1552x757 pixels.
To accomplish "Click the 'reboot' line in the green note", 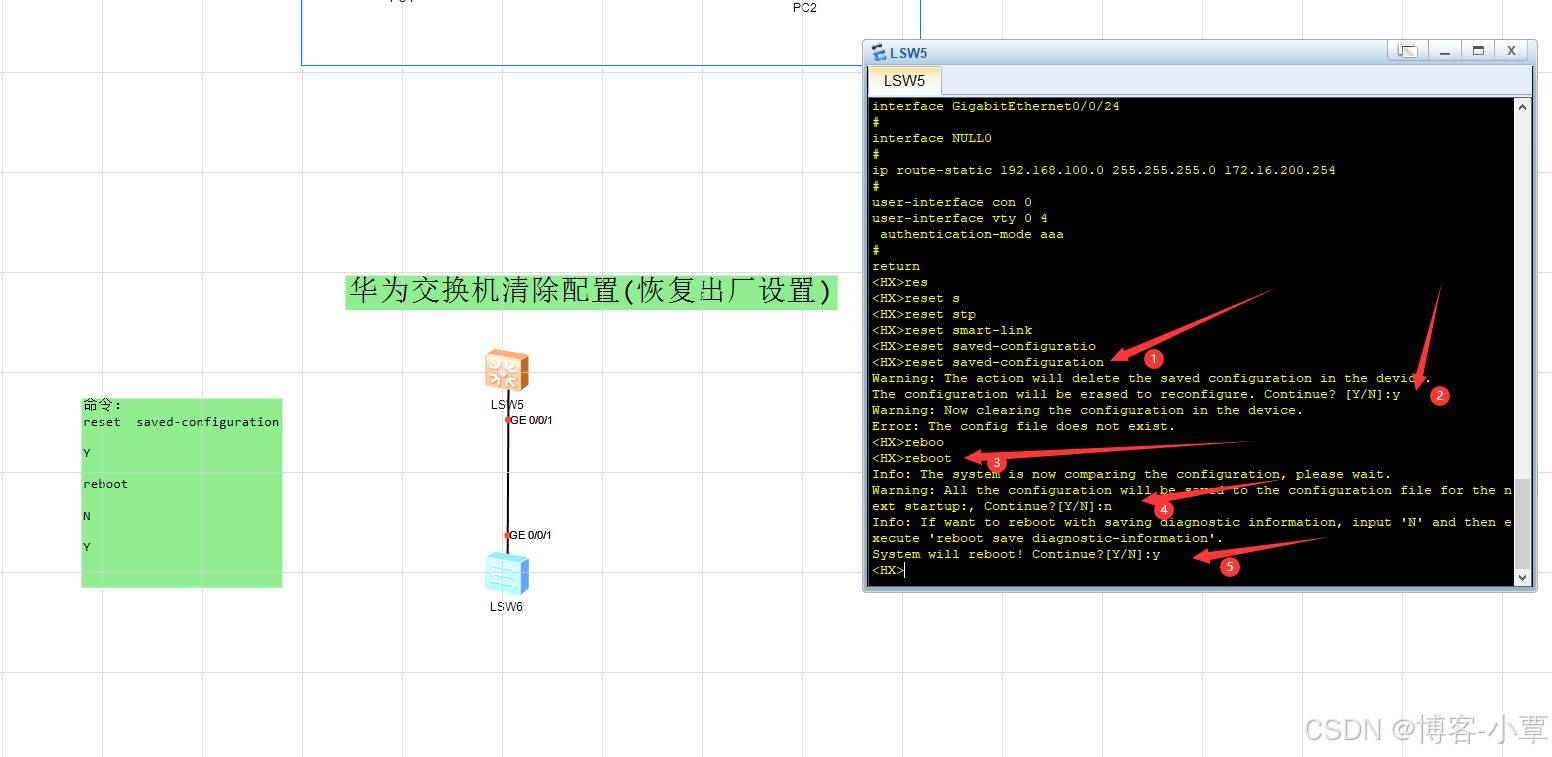I will tap(105, 484).
